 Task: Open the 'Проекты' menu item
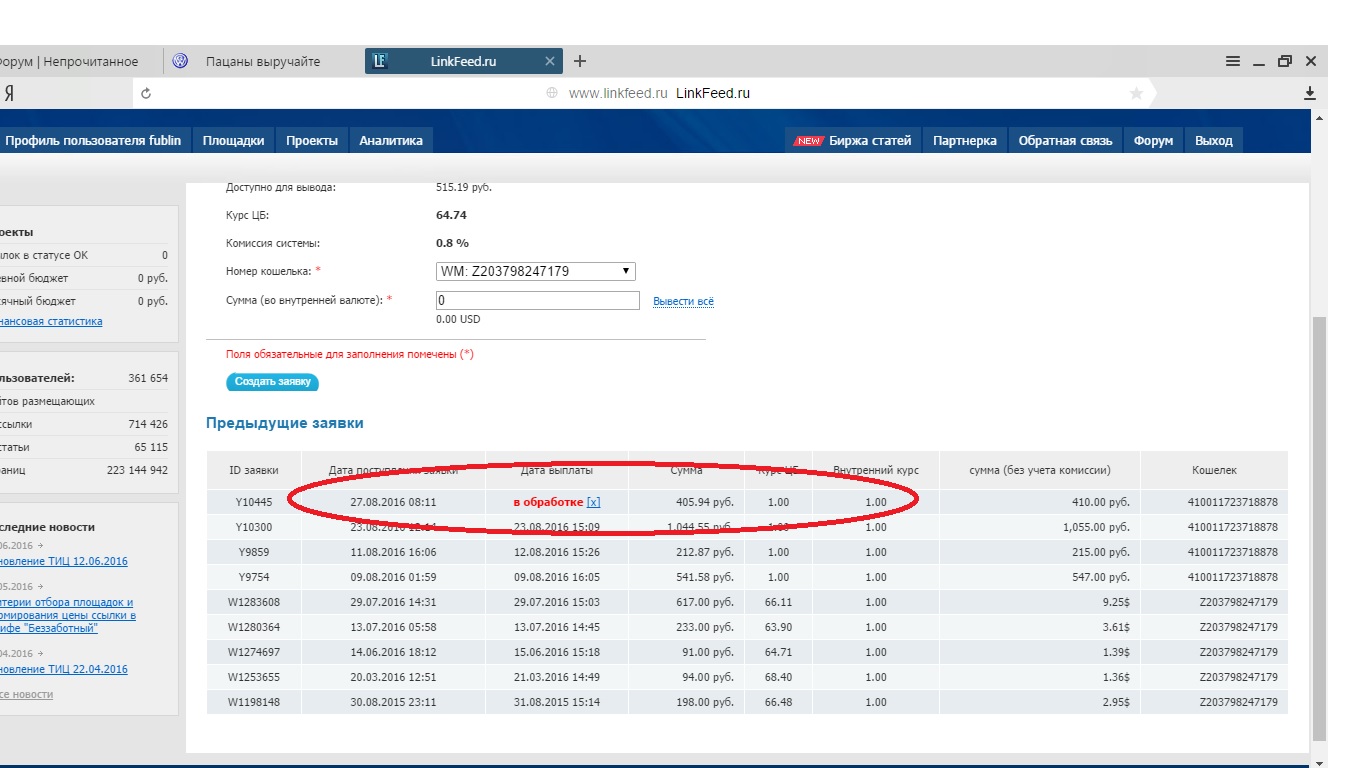[312, 140]
